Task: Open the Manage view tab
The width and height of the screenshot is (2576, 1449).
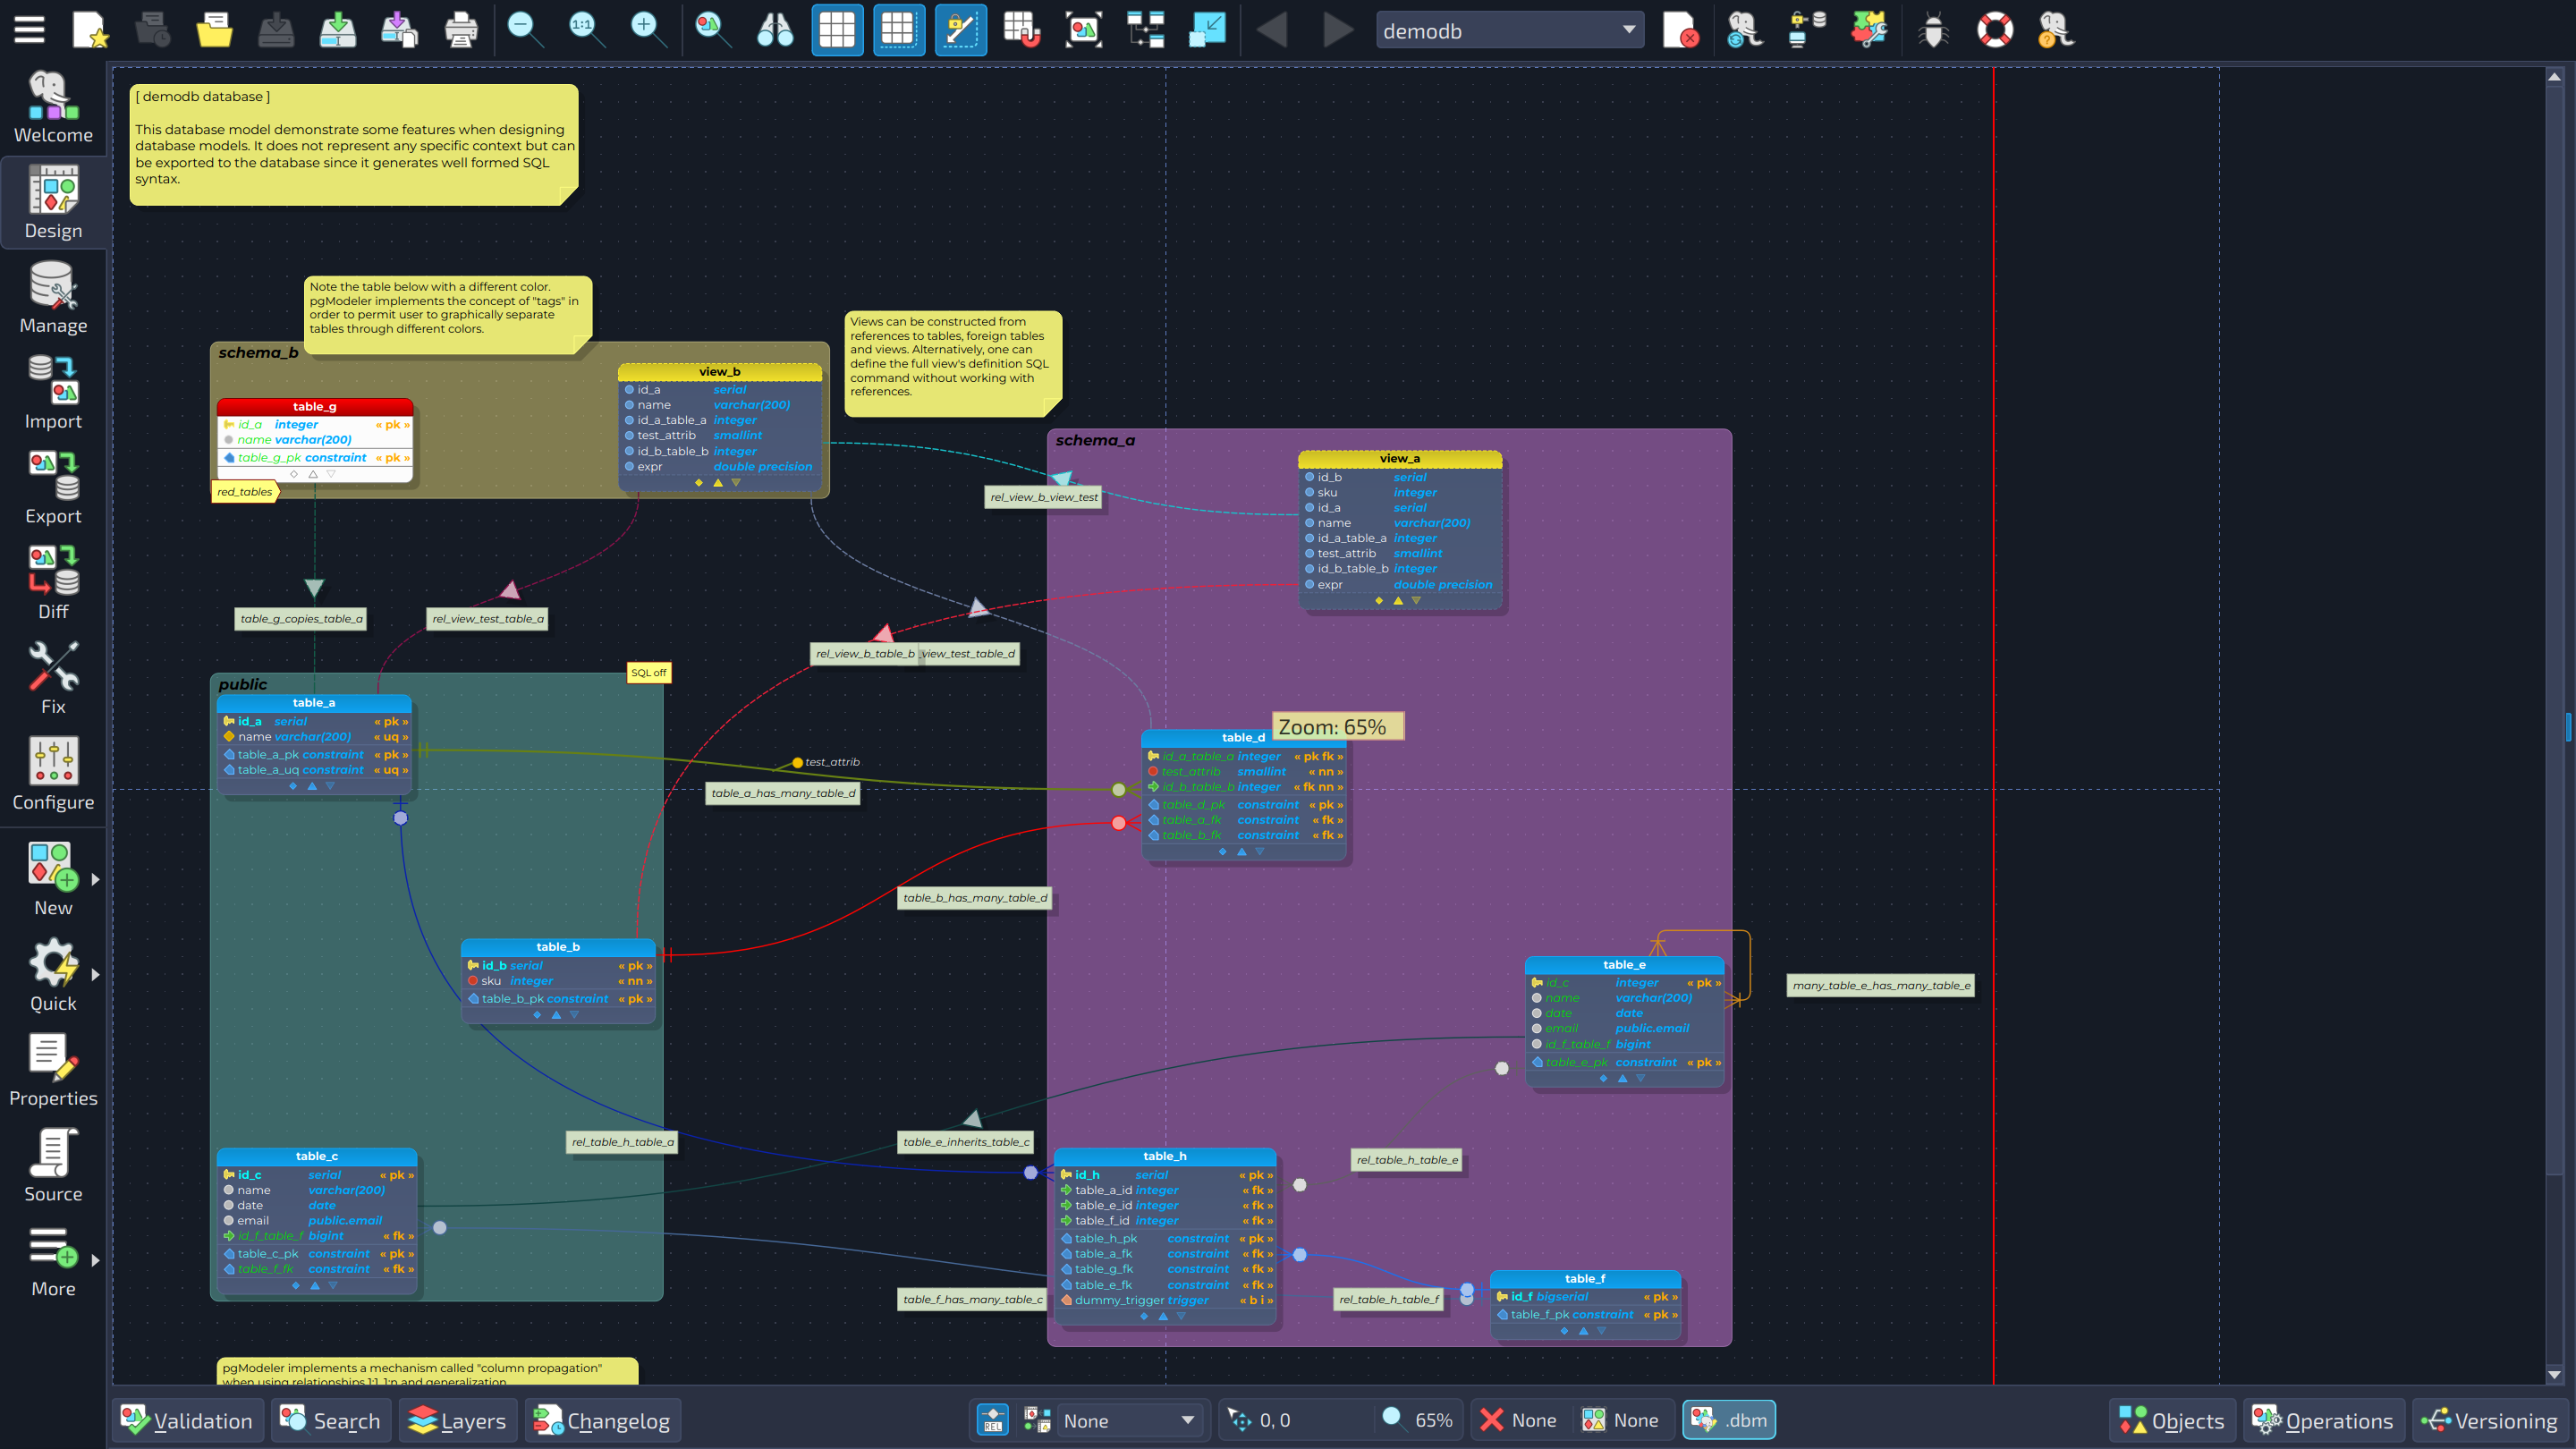Action: pyautogui.click(x=53, y=297)
